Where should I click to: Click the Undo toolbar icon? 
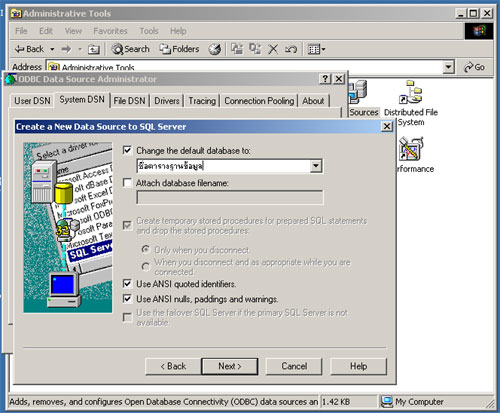click(291, 49)
